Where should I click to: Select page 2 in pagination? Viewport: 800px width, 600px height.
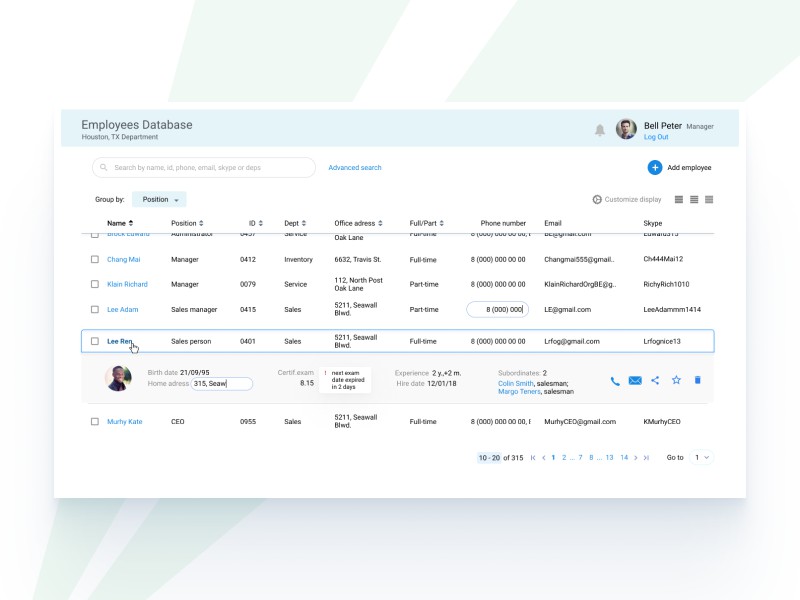tap(564, 458)
